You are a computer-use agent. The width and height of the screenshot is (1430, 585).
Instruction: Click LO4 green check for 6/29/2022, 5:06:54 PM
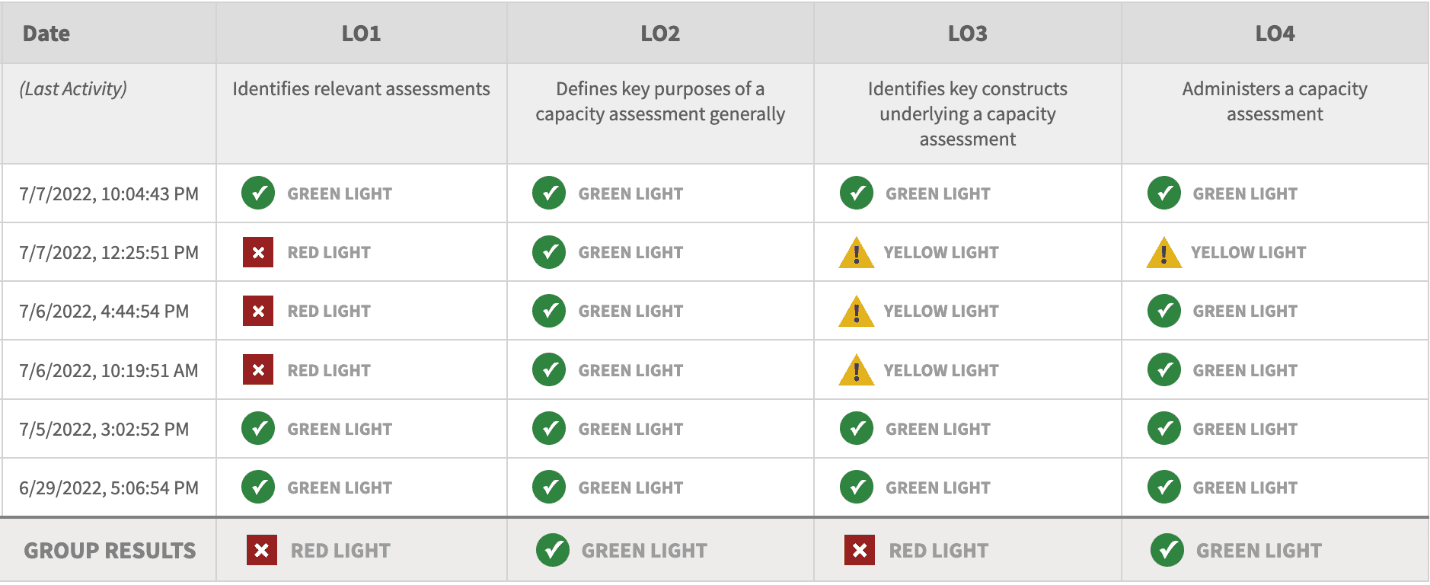click(1164, 488)
